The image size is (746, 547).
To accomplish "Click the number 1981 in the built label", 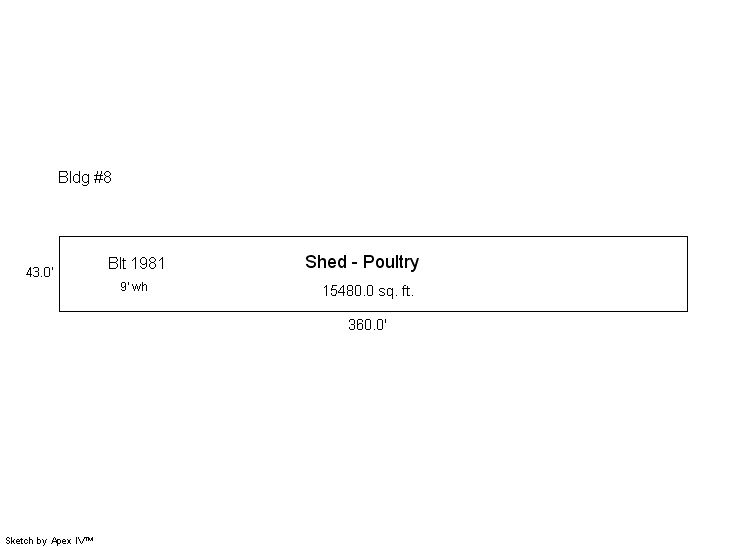I will [149, 264].
